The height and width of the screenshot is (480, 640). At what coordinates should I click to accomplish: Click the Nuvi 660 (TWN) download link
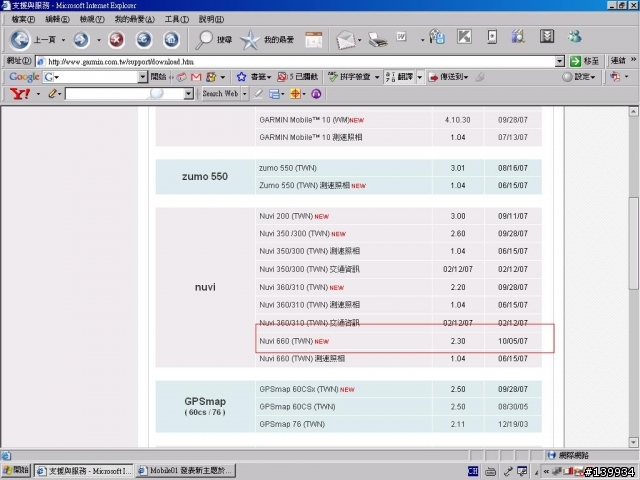(286, 341)
